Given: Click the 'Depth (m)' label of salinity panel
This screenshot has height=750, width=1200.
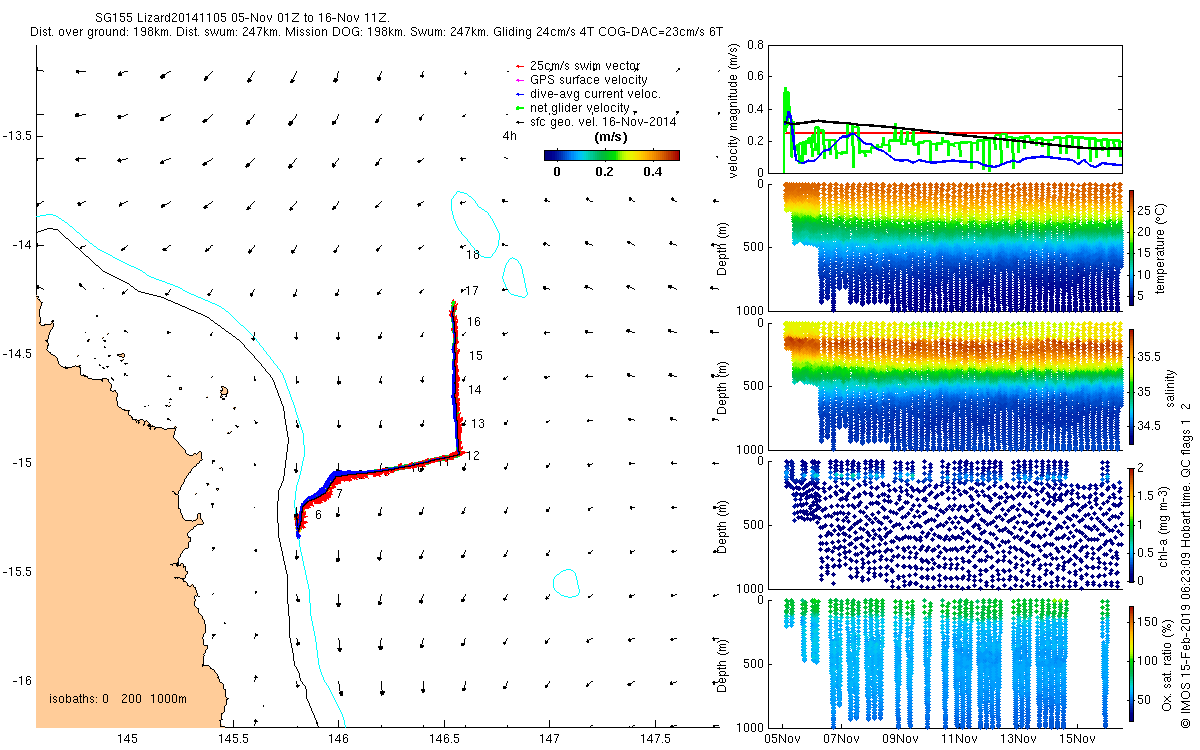Looking at the screenshot, I should 723,386.
